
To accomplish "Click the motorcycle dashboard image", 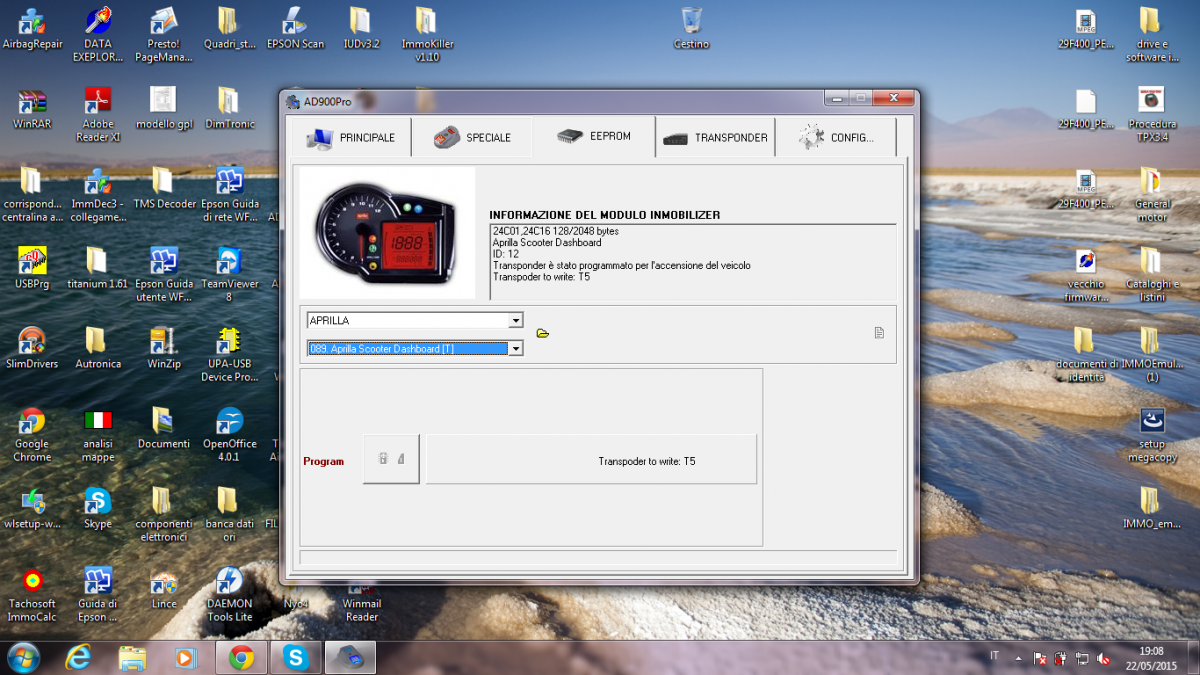I will click(388, 233).
